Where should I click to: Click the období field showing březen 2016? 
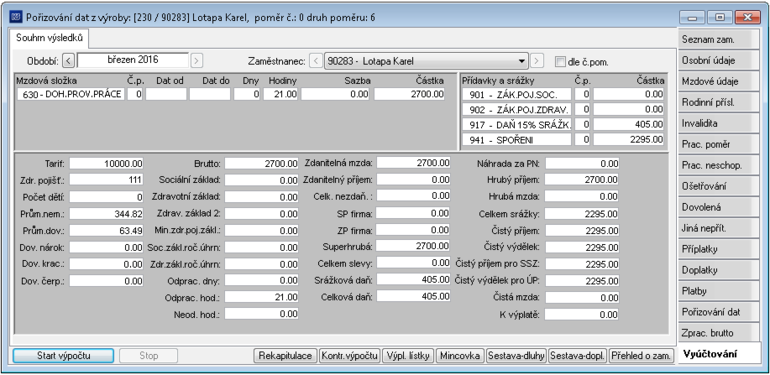133,60
